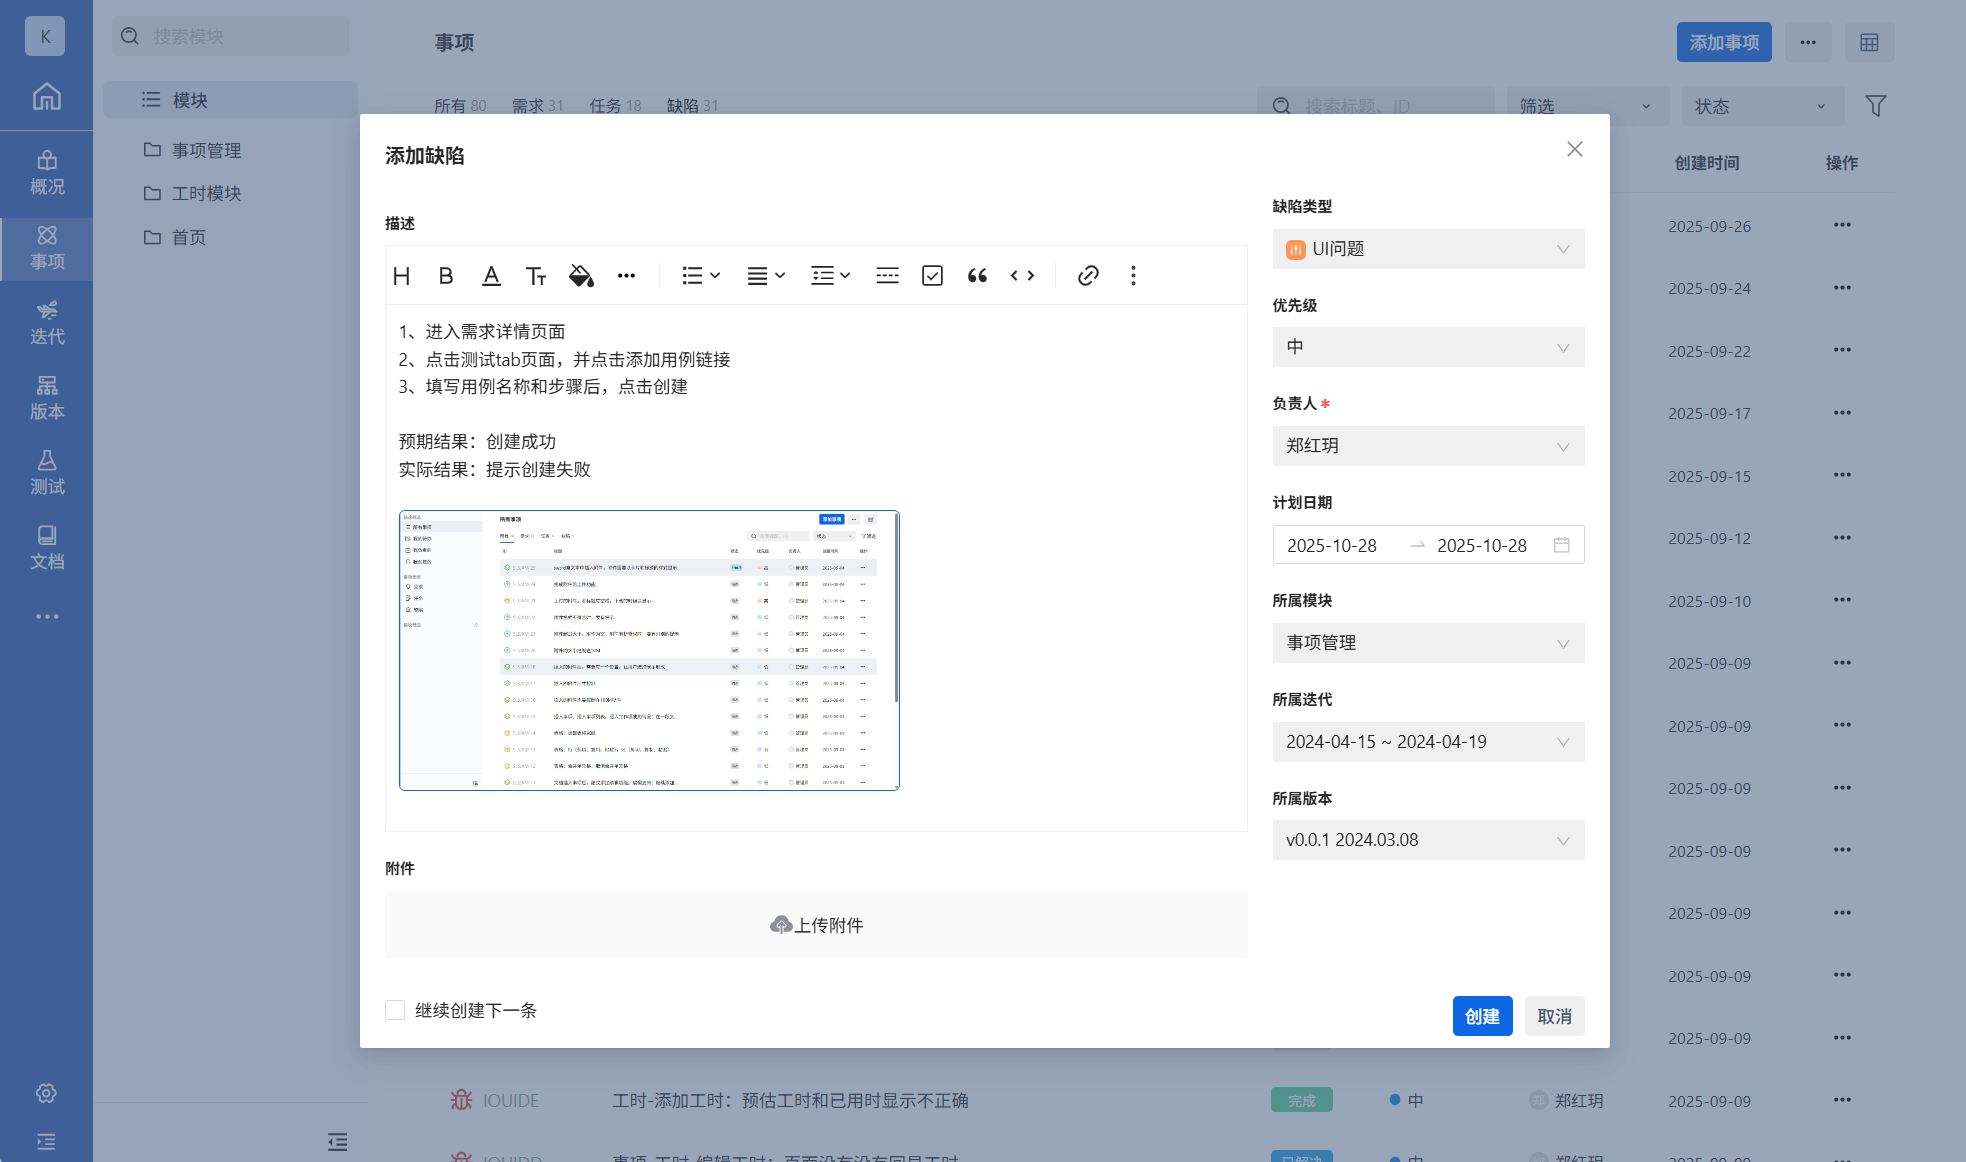
Task: Click the upload attachment cloud icon
Action: (781, 925)
